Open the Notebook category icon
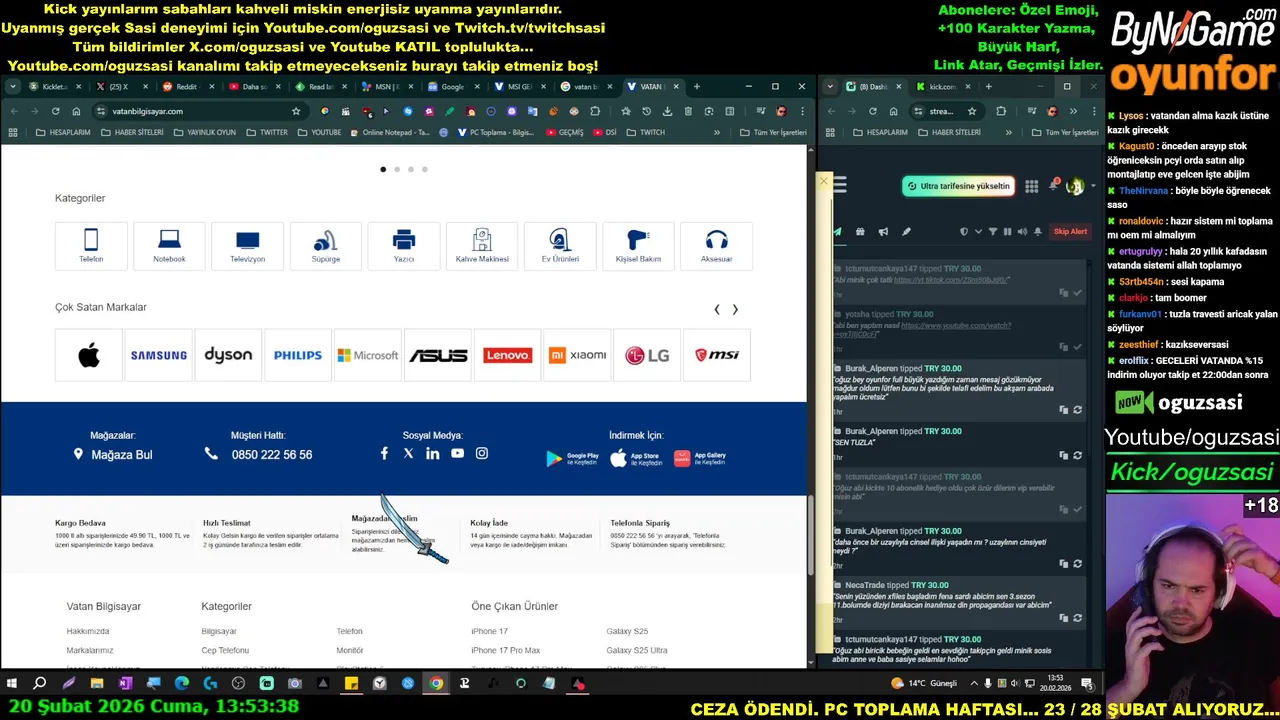The height and width of the screenshot is (720, 1280). [169, 245]
